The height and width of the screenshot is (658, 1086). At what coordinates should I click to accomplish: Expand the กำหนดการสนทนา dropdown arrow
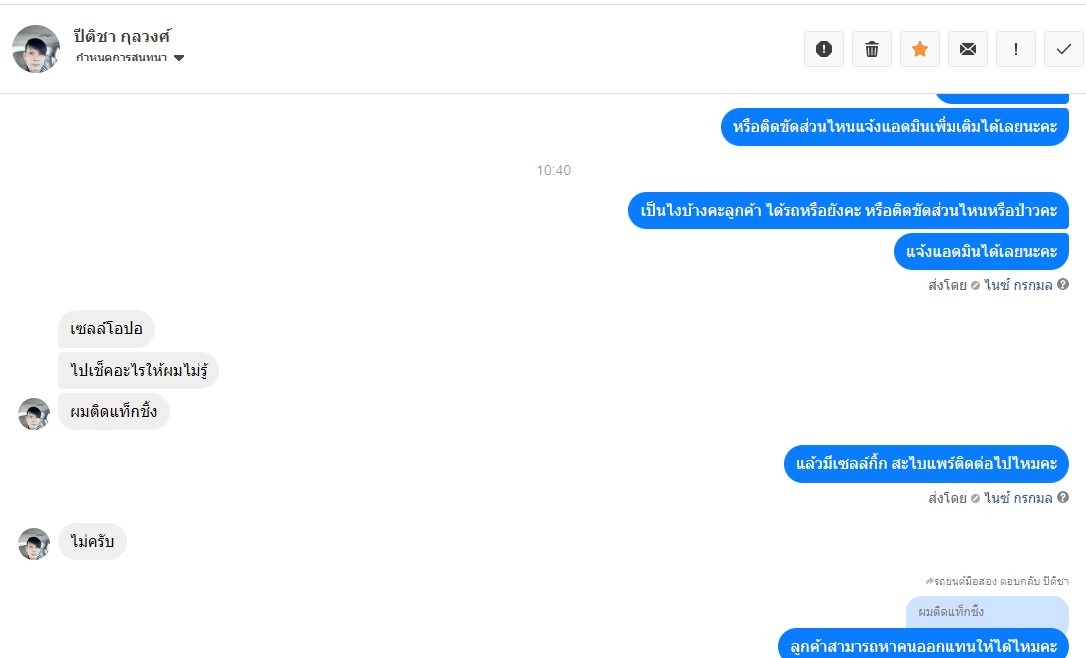[x=179, y=58]
